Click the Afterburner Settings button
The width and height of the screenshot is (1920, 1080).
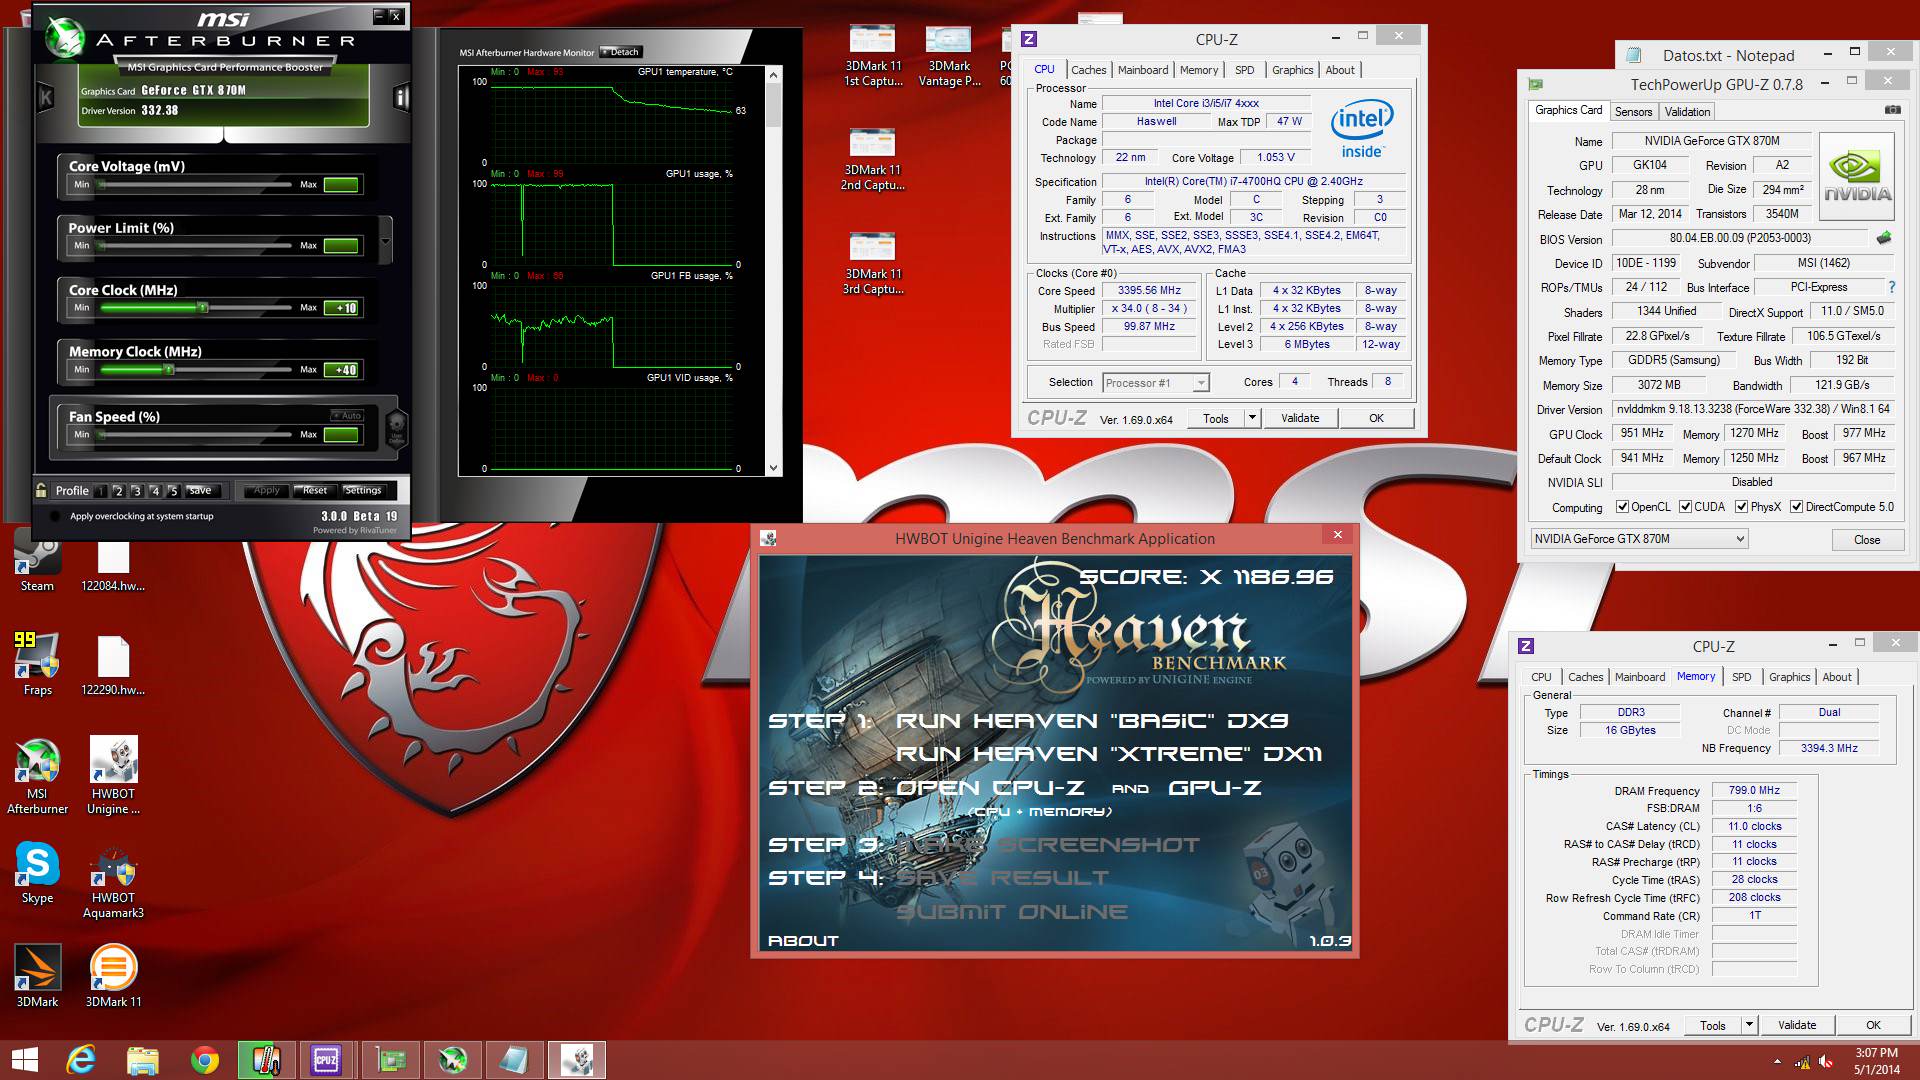tap(363, 491)
